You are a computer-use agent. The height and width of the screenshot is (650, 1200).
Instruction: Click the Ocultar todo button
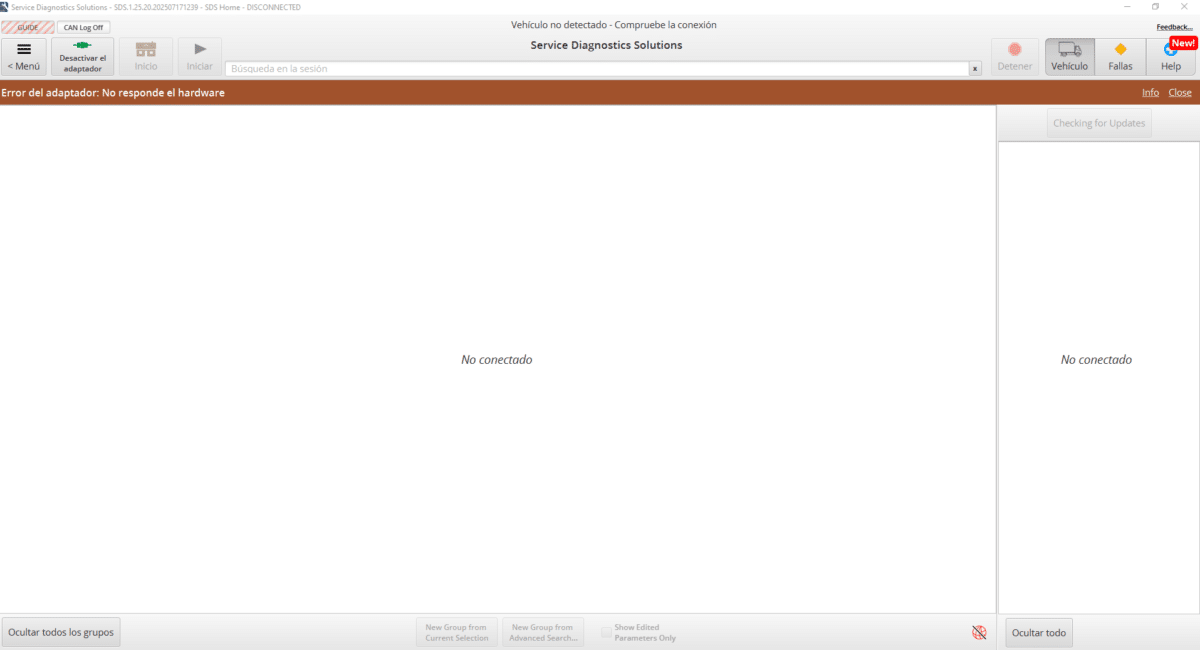(x=1039, y=632)
